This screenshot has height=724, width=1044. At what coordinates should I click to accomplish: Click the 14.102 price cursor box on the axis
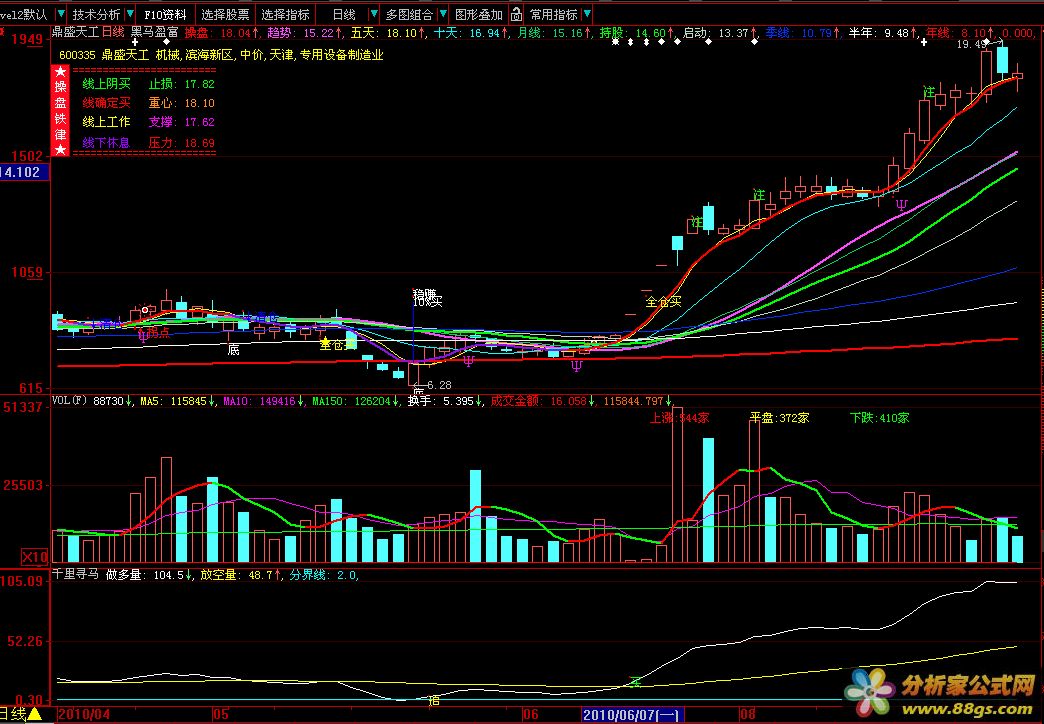pos(24,173)
